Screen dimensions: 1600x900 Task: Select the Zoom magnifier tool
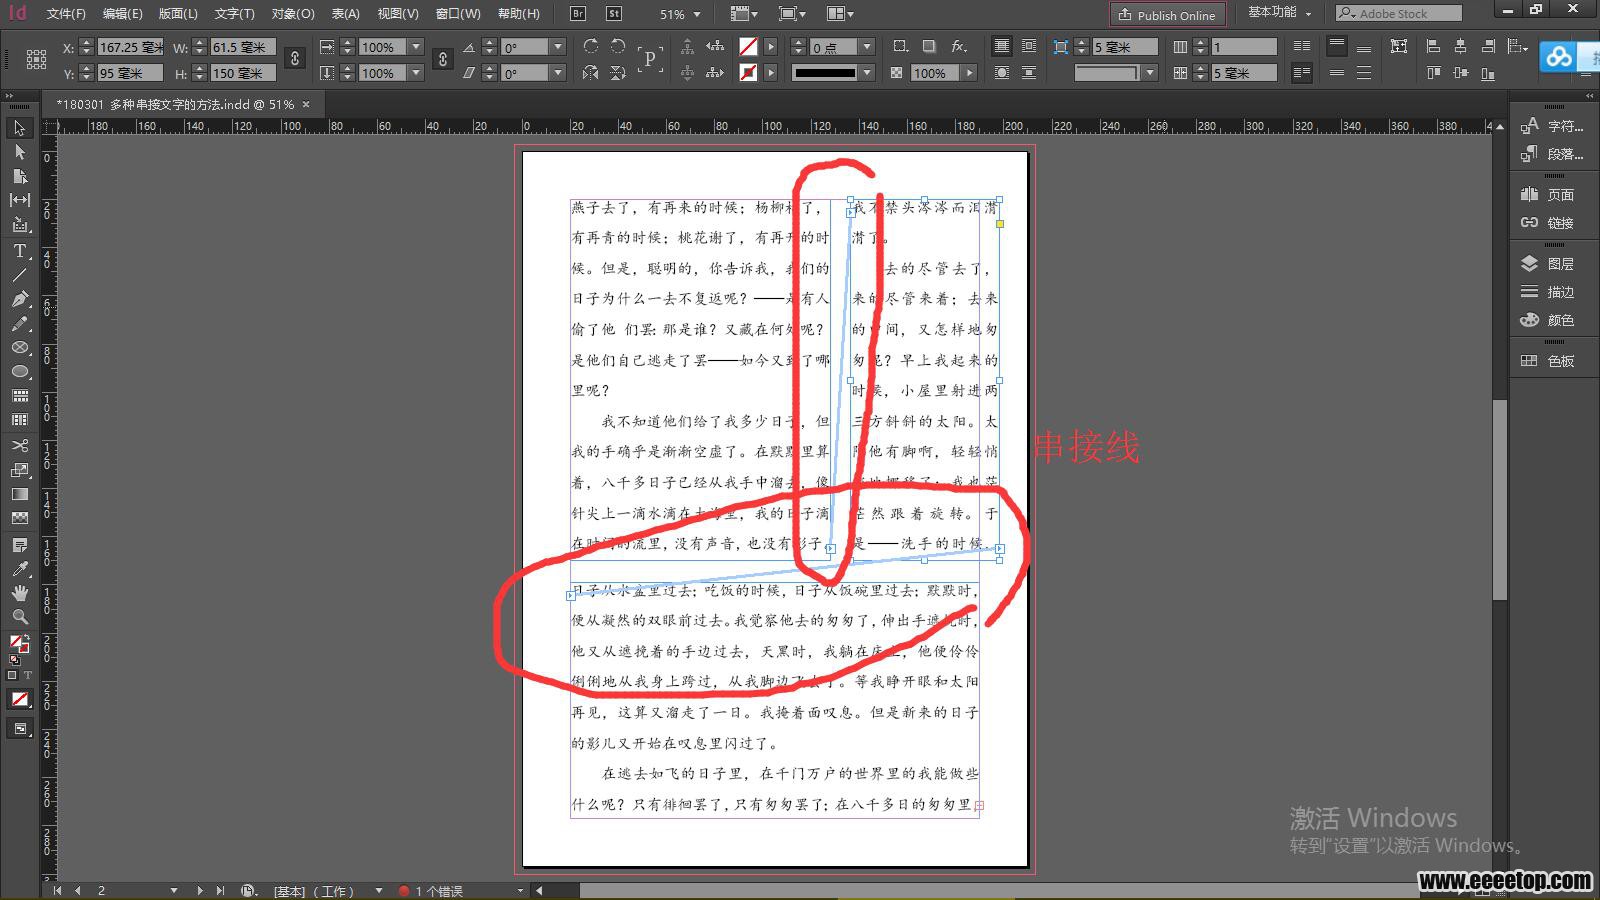19,617
